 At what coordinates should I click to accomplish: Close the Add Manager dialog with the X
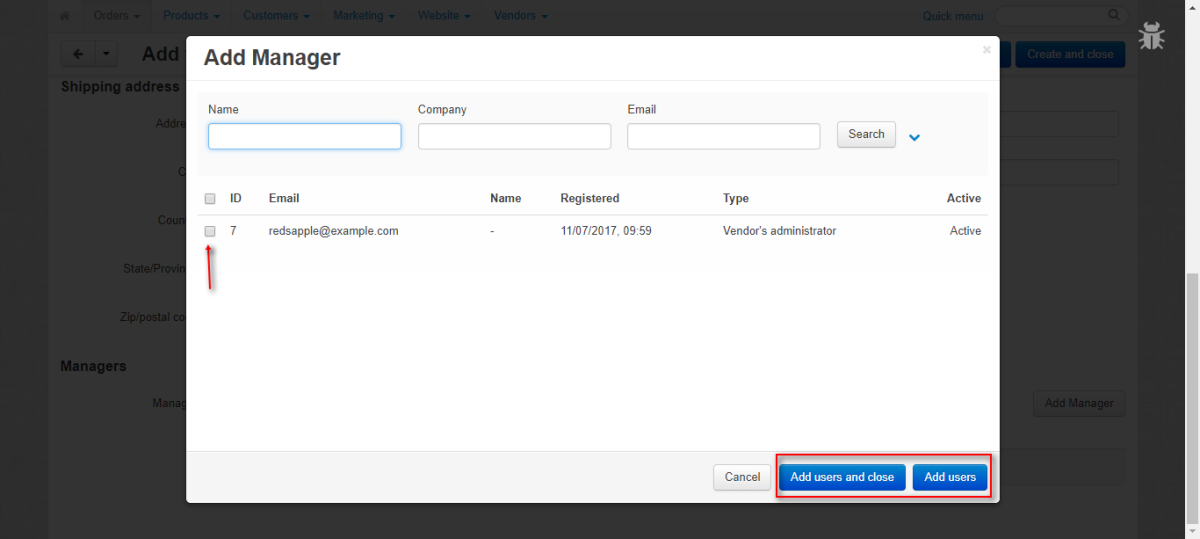pos(987,49)
